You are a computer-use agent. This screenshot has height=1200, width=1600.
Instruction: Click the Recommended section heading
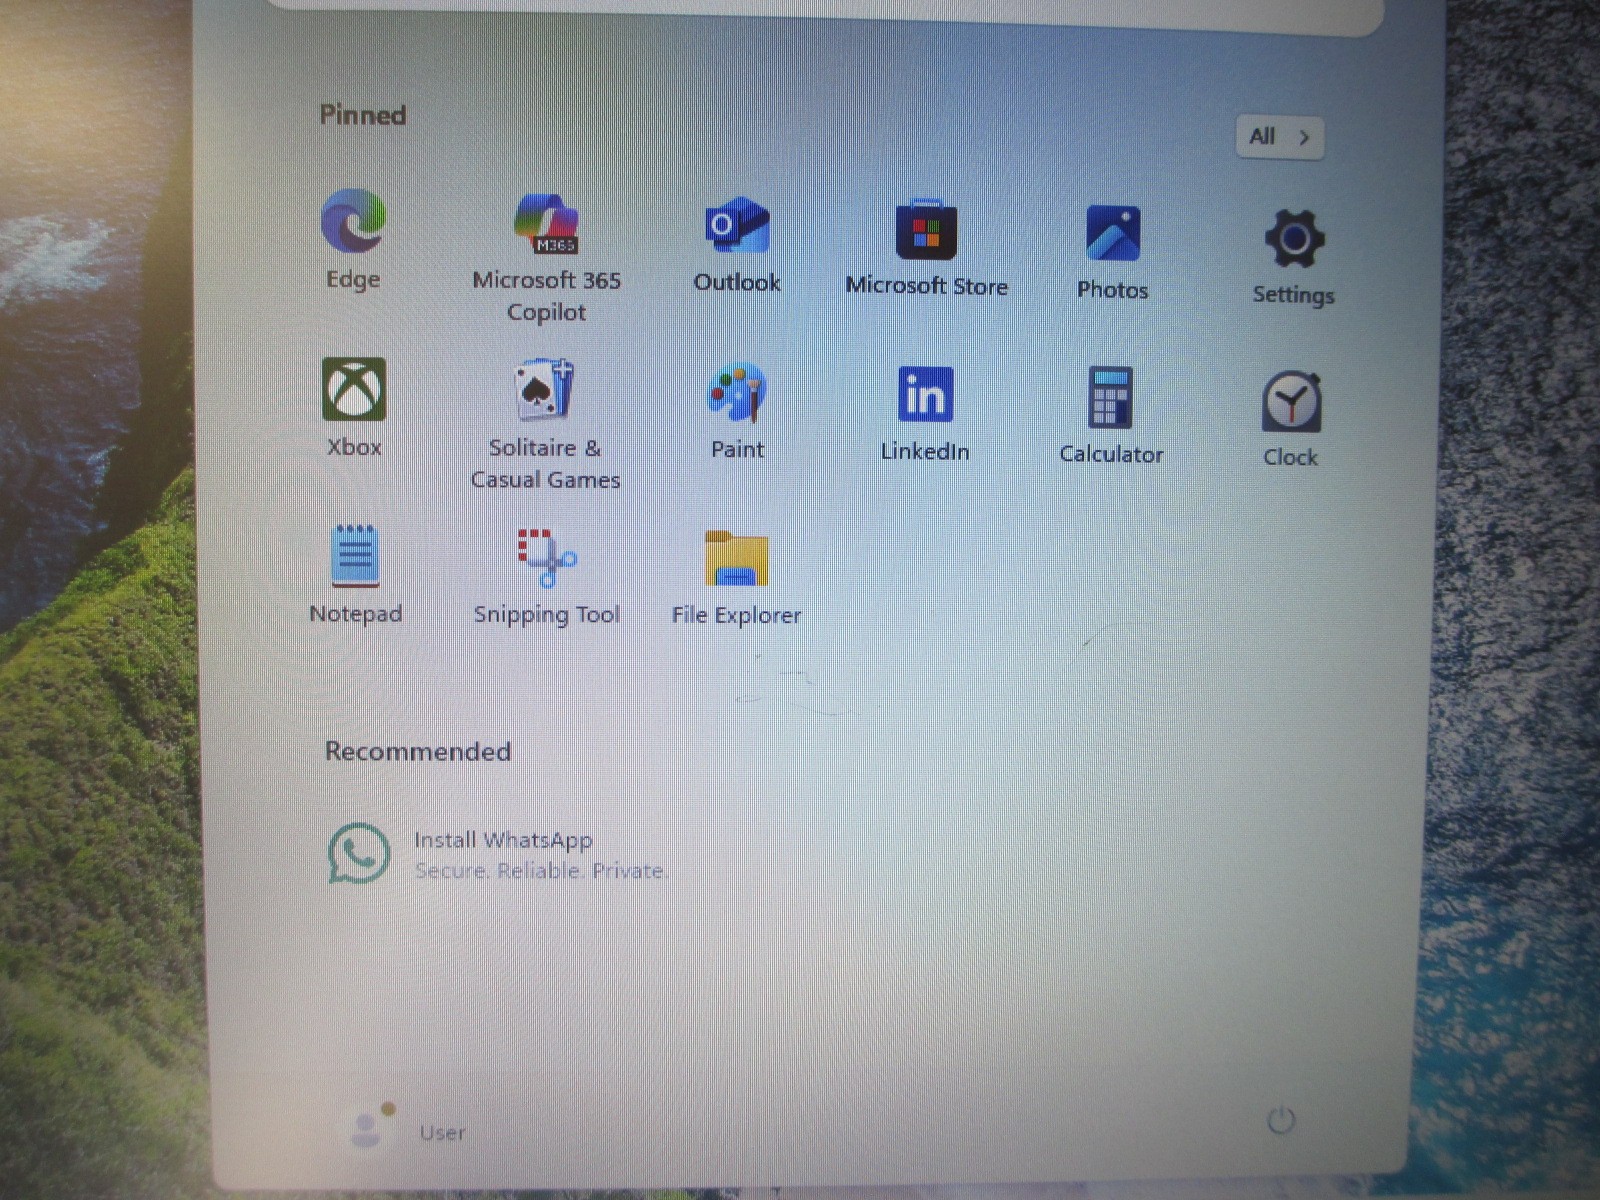(418, 751)
